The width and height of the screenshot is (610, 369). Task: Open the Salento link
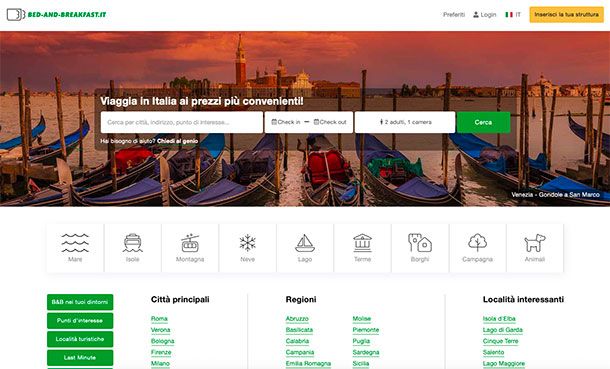click(493, 353)
